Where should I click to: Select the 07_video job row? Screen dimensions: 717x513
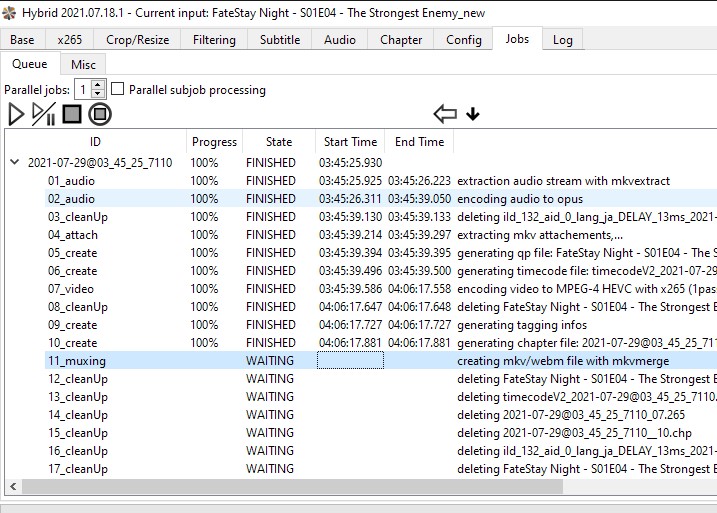[x=72, y=289]
